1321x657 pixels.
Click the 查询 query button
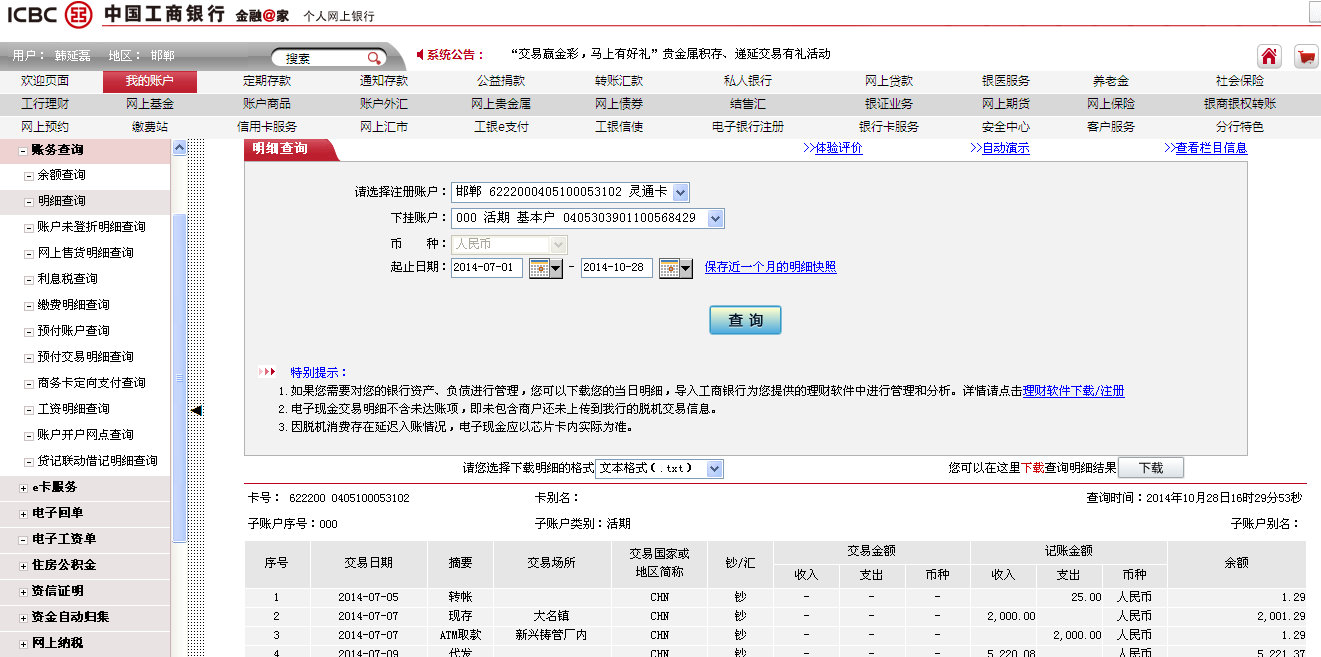(745, 320)
